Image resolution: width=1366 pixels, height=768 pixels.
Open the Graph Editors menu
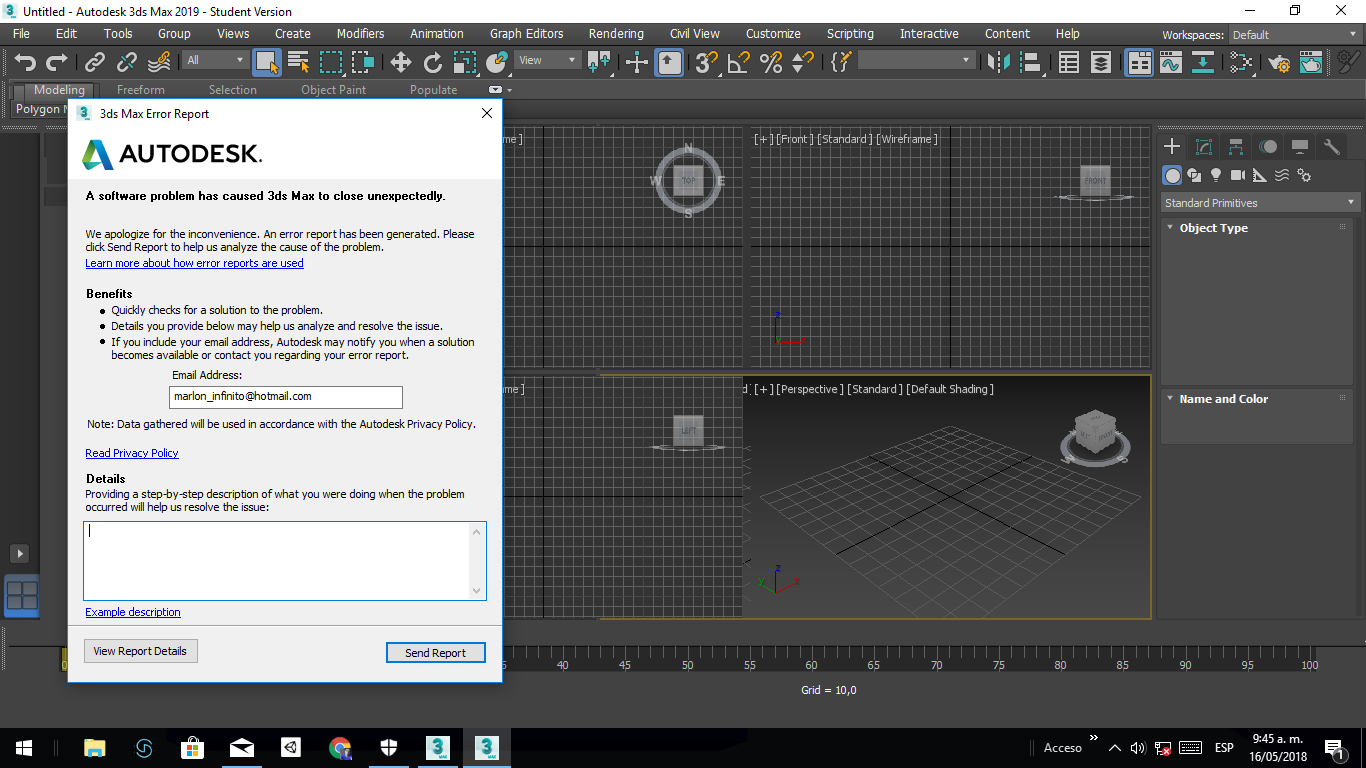tap(526, 34)
